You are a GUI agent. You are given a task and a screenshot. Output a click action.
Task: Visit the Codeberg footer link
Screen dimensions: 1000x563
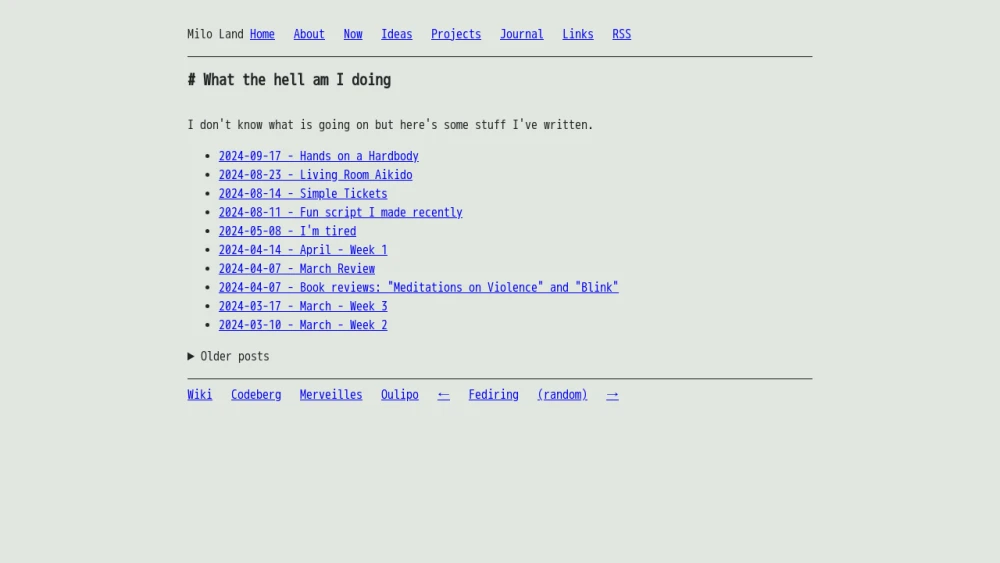coord(256,395)
